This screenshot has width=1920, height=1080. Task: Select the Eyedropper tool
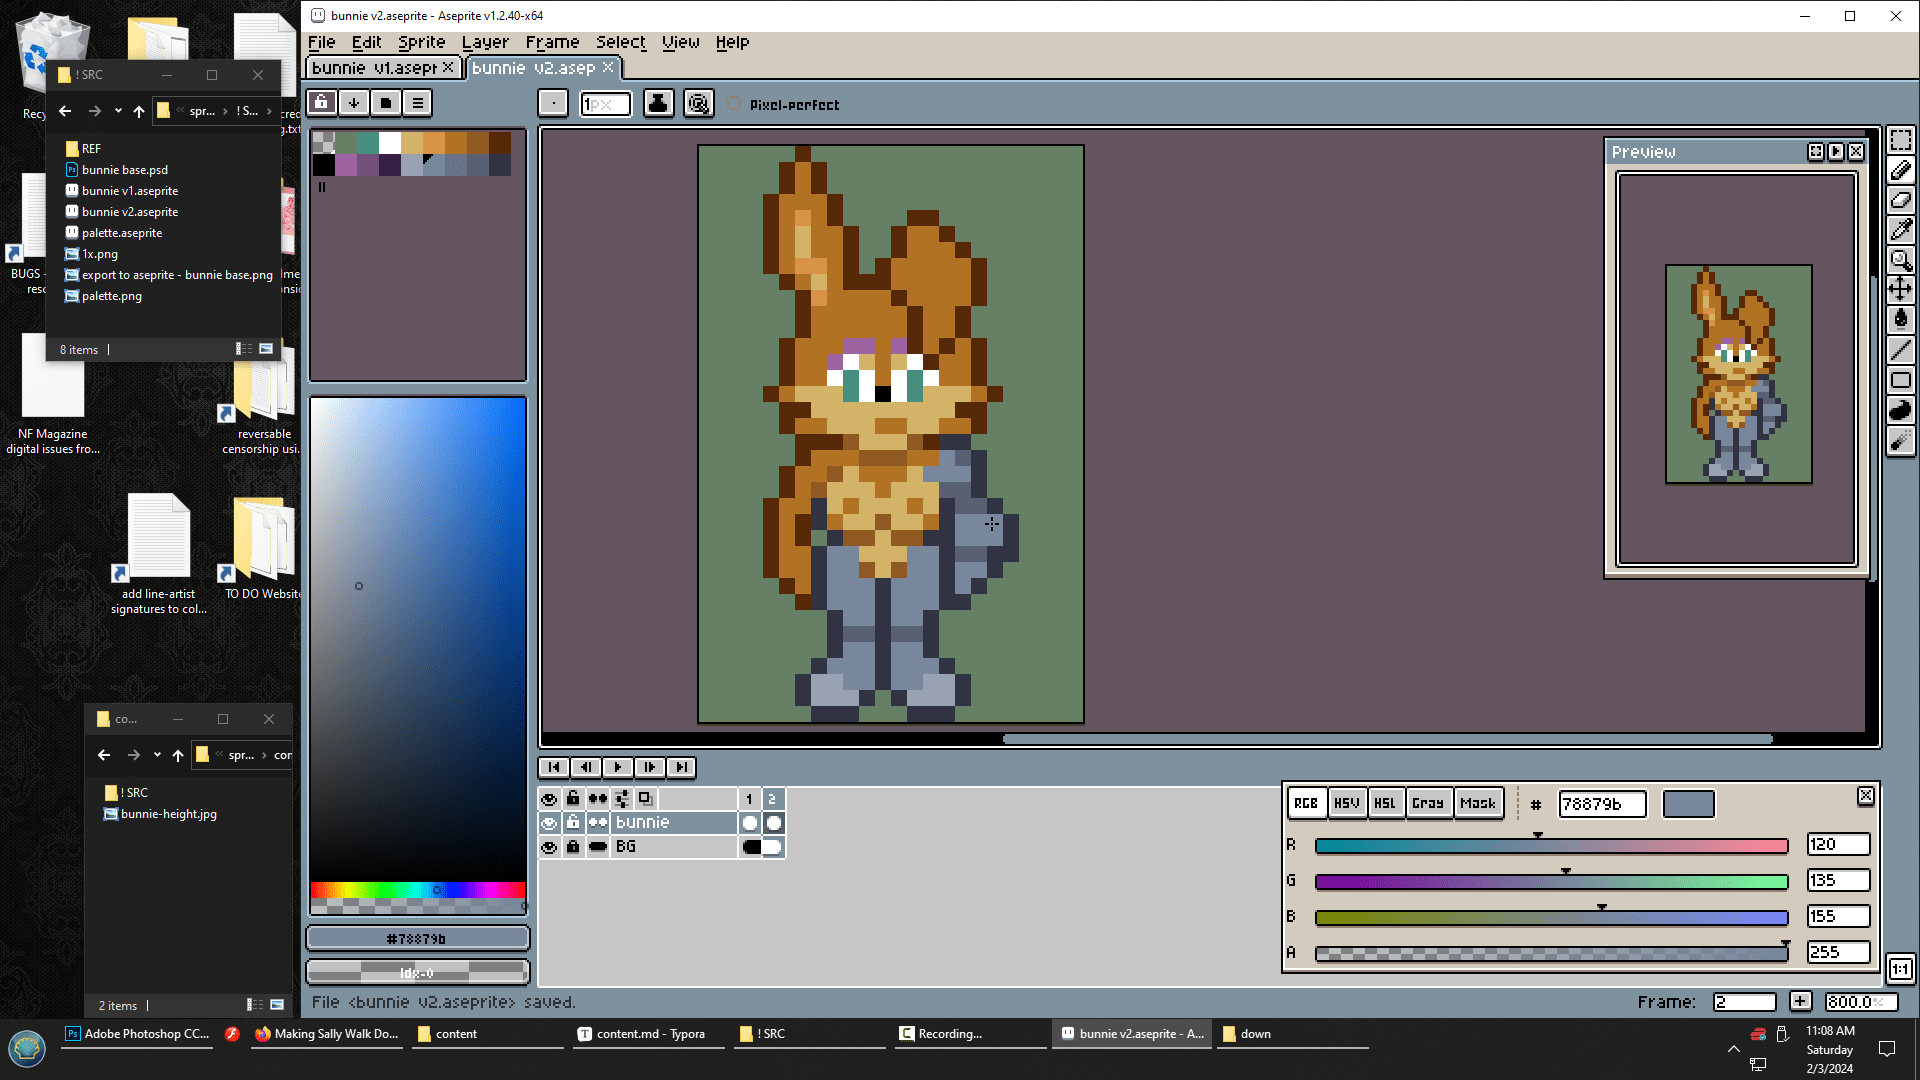1900,230
